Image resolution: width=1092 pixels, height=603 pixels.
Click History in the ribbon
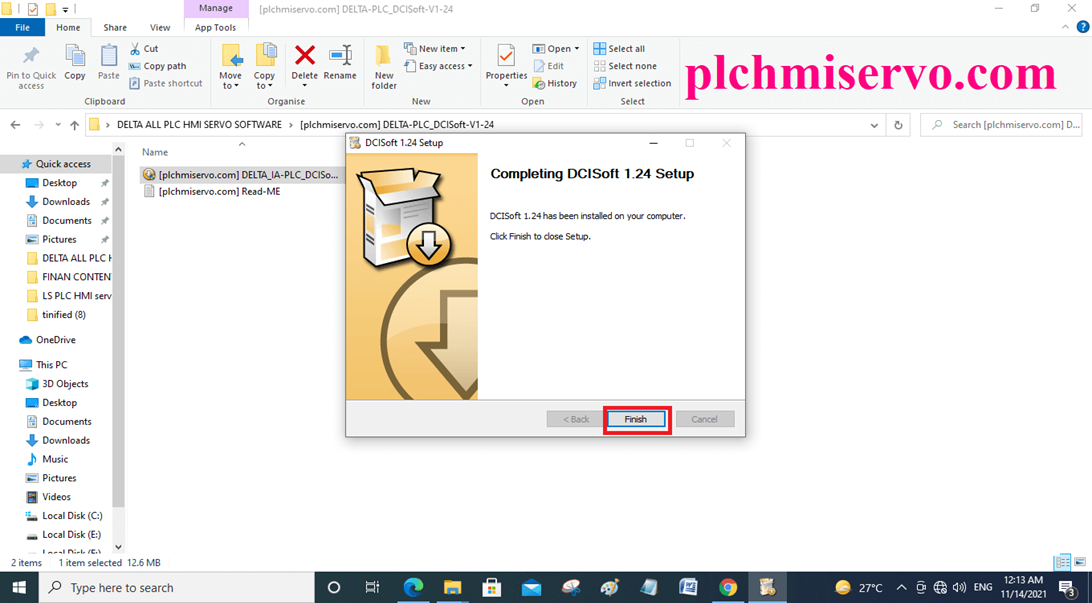pos(555,84)
